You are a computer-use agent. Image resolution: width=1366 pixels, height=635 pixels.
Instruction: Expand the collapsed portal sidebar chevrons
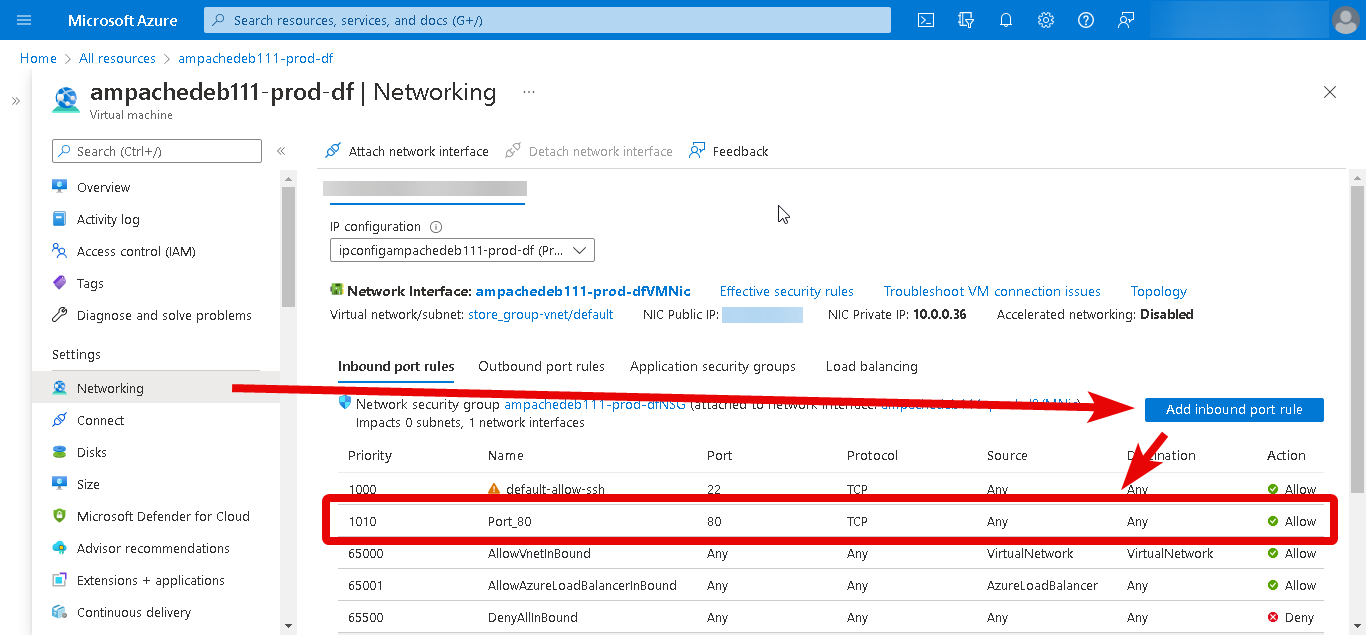pos(16,101)
